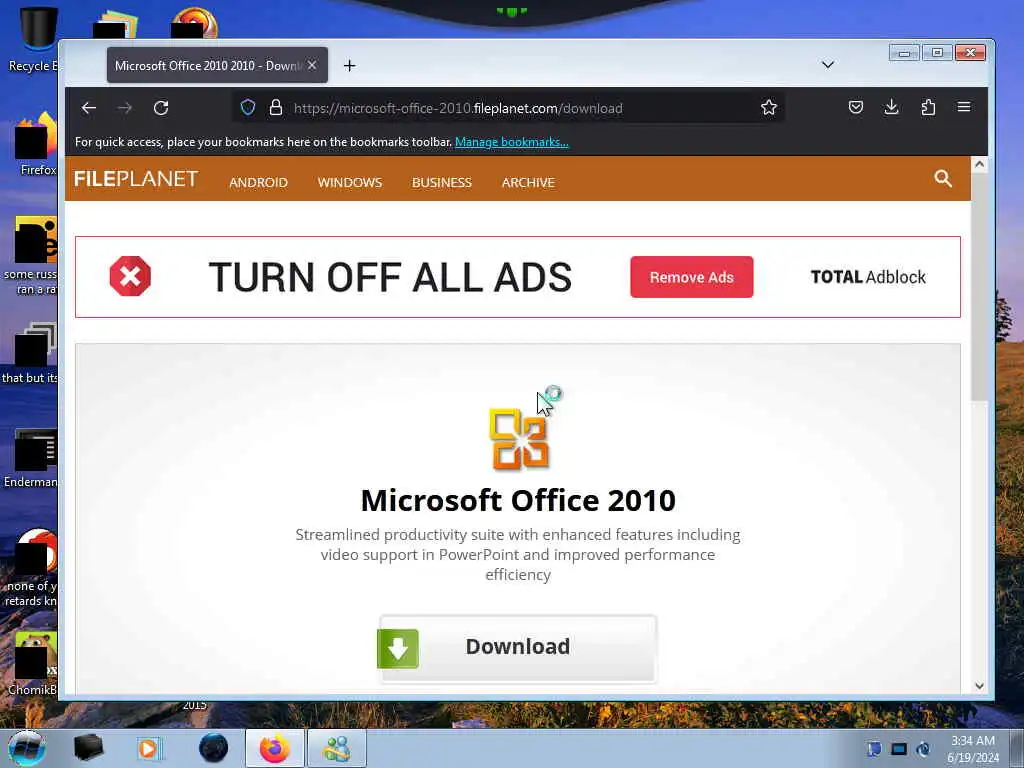Open the Messenger people taskbar icon
Viewport: 1024px width, 768px height.
337,748
